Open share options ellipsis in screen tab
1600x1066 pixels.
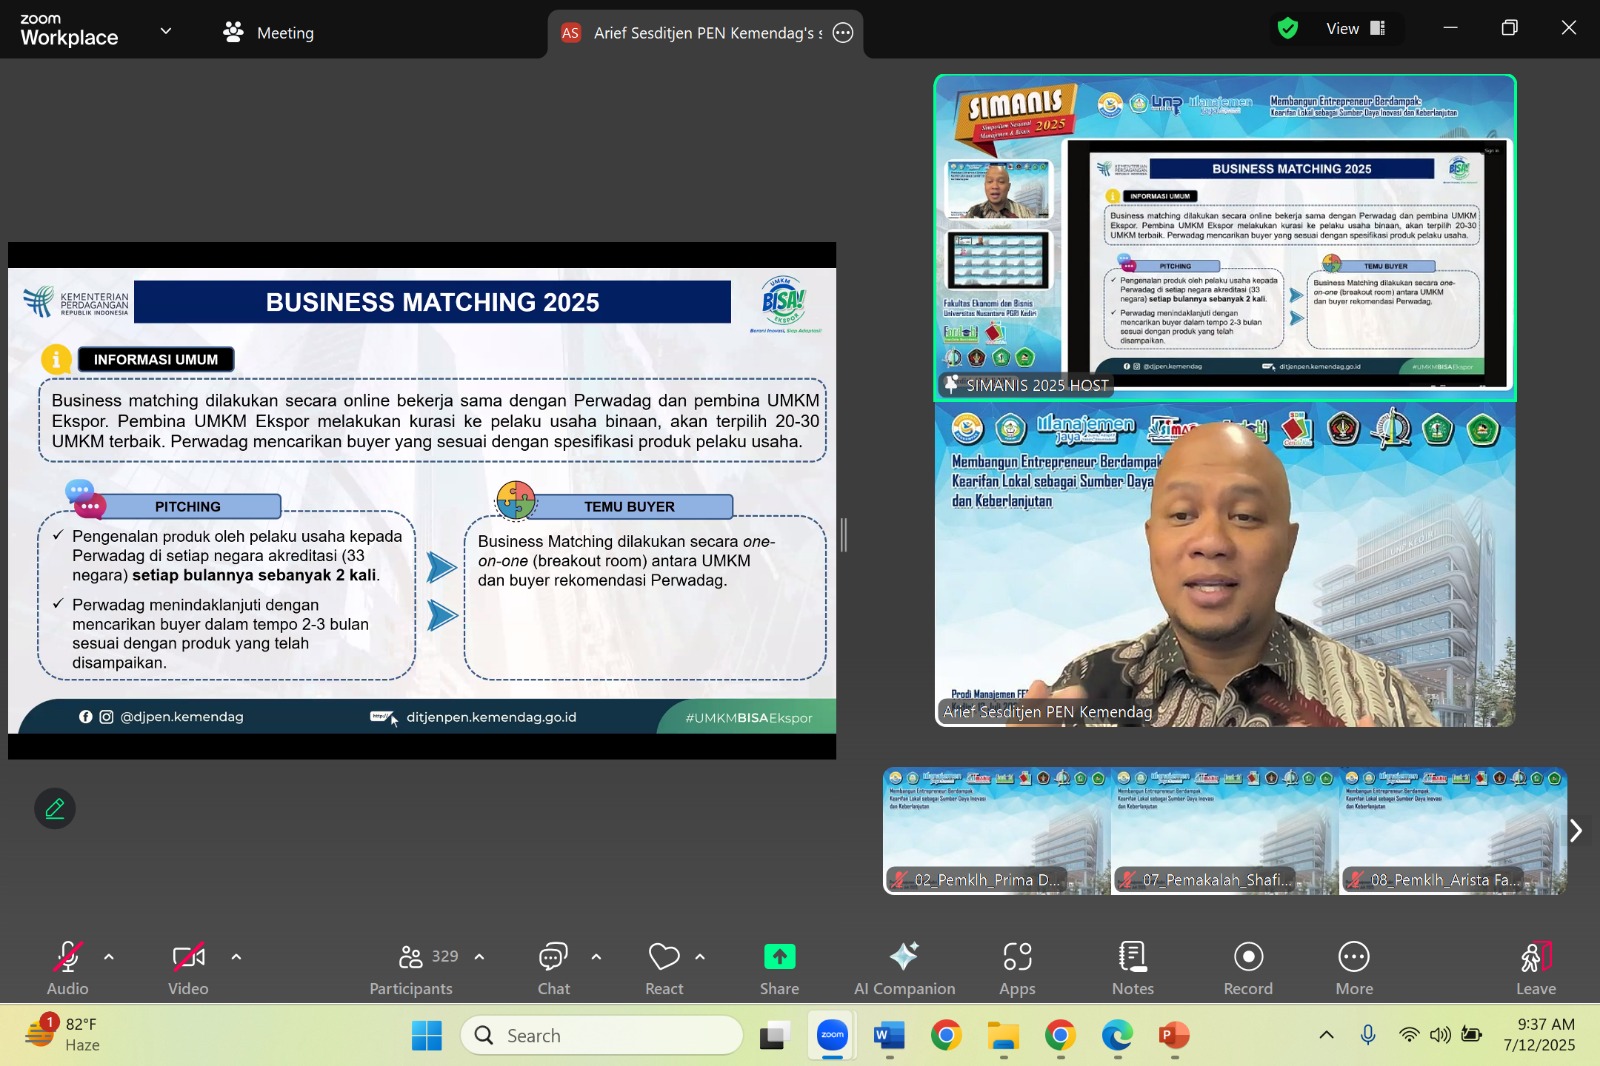(843, 33)
